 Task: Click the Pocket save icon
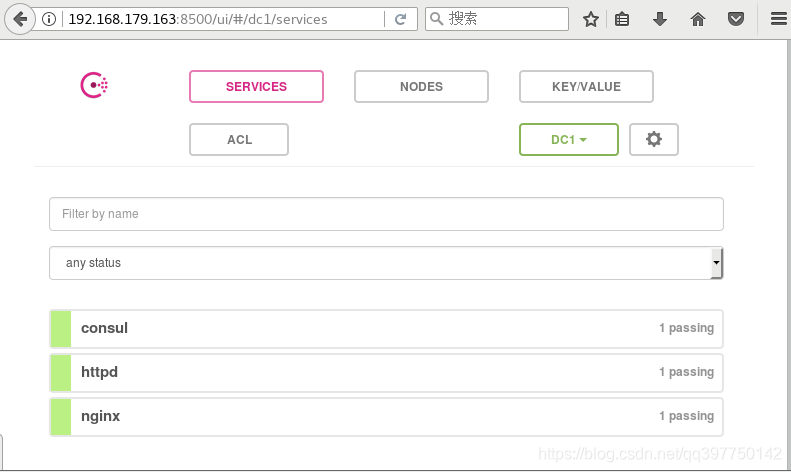click(736, 19)
